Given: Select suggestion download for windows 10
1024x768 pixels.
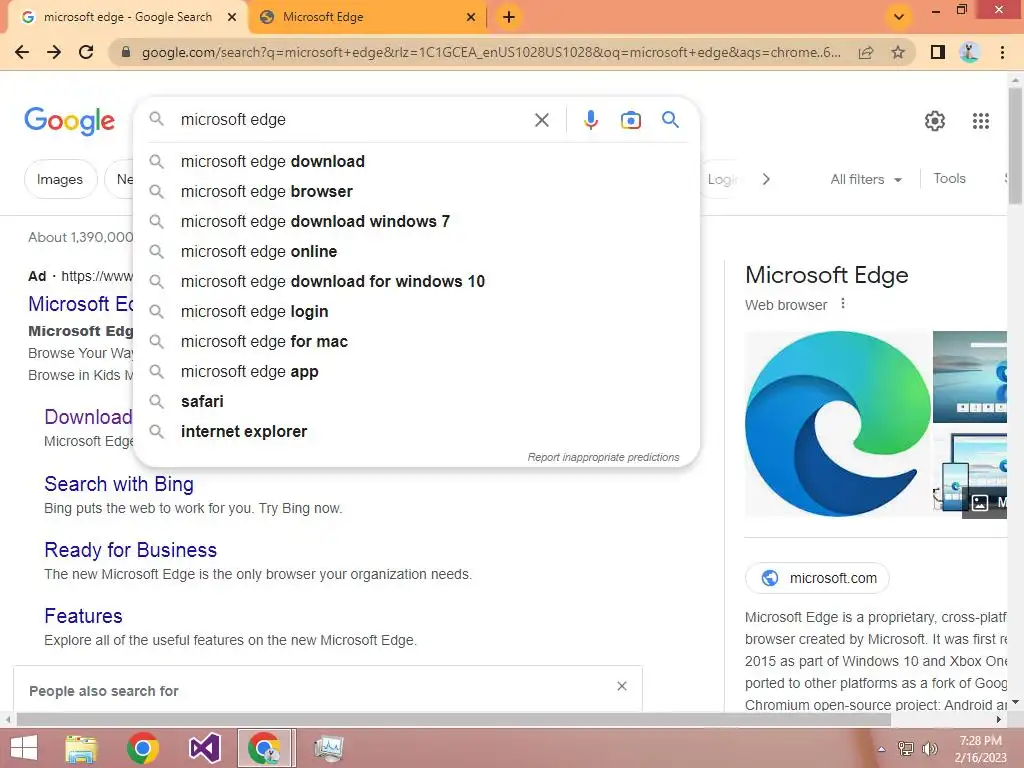Looking at the screenshot, I should point(416,281).
